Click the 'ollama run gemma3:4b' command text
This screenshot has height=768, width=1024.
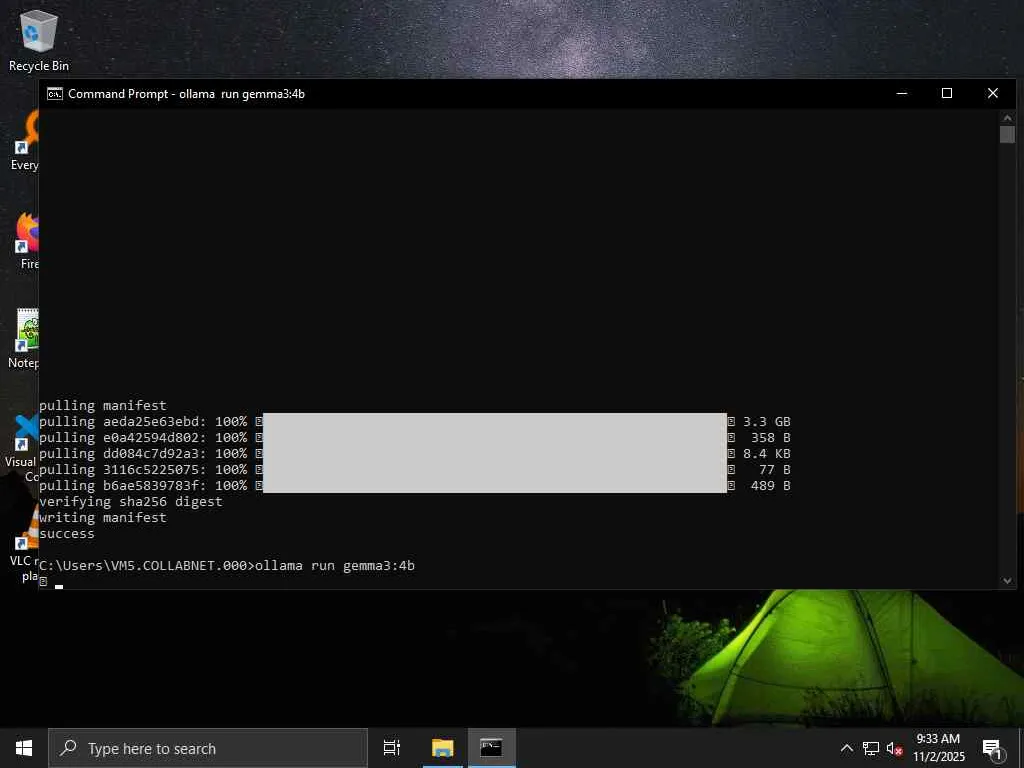335,566
